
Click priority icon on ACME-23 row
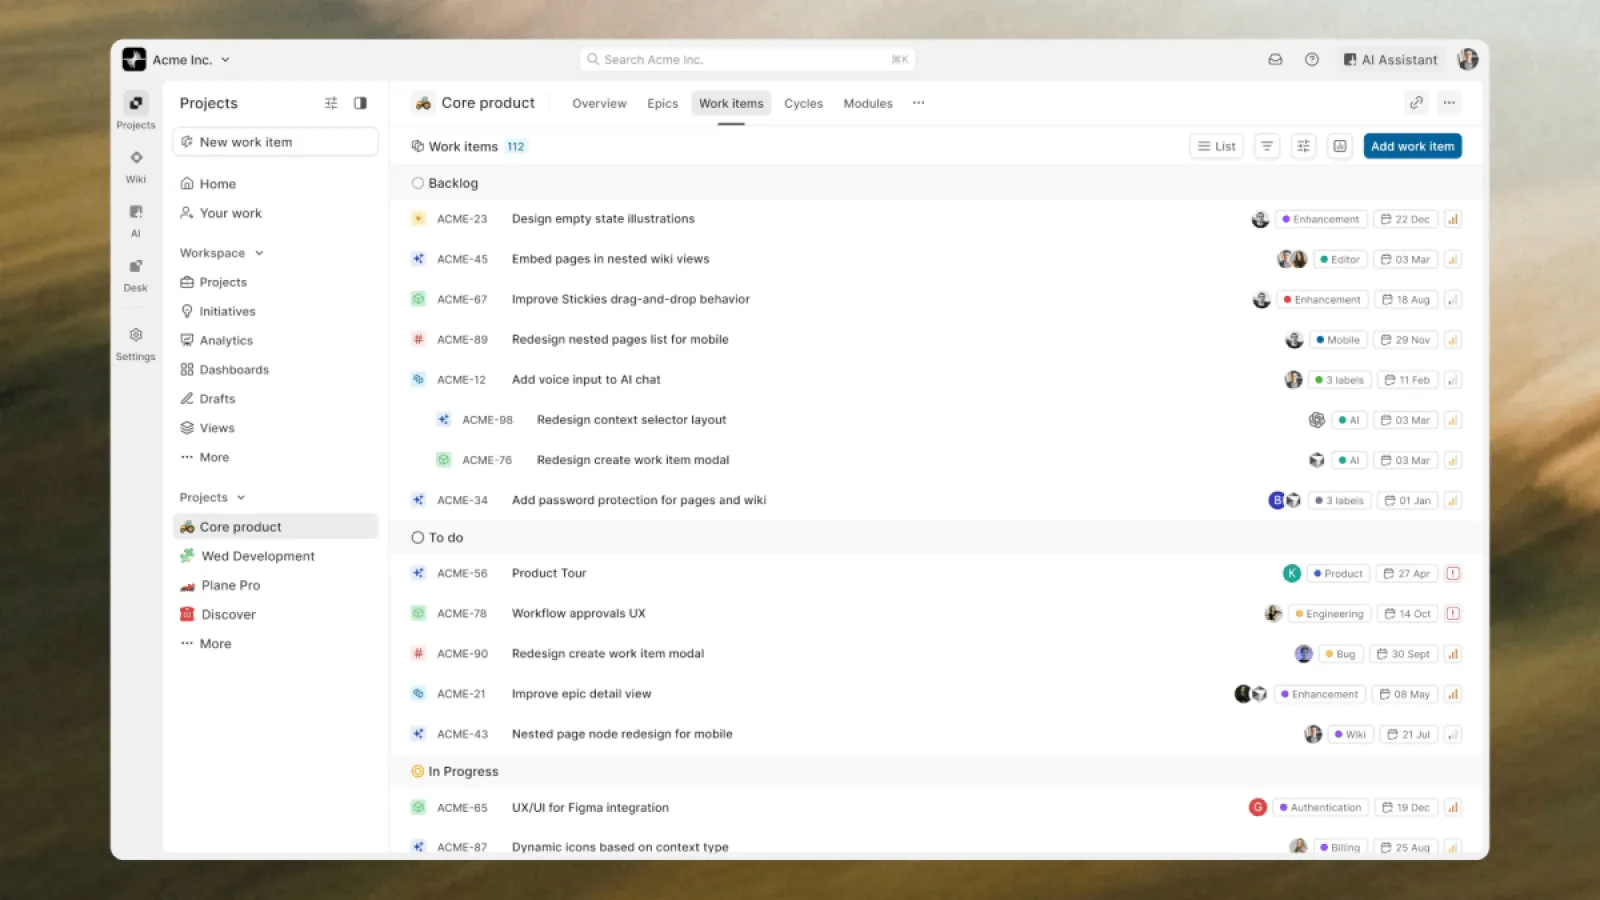tap(1453, 219)
